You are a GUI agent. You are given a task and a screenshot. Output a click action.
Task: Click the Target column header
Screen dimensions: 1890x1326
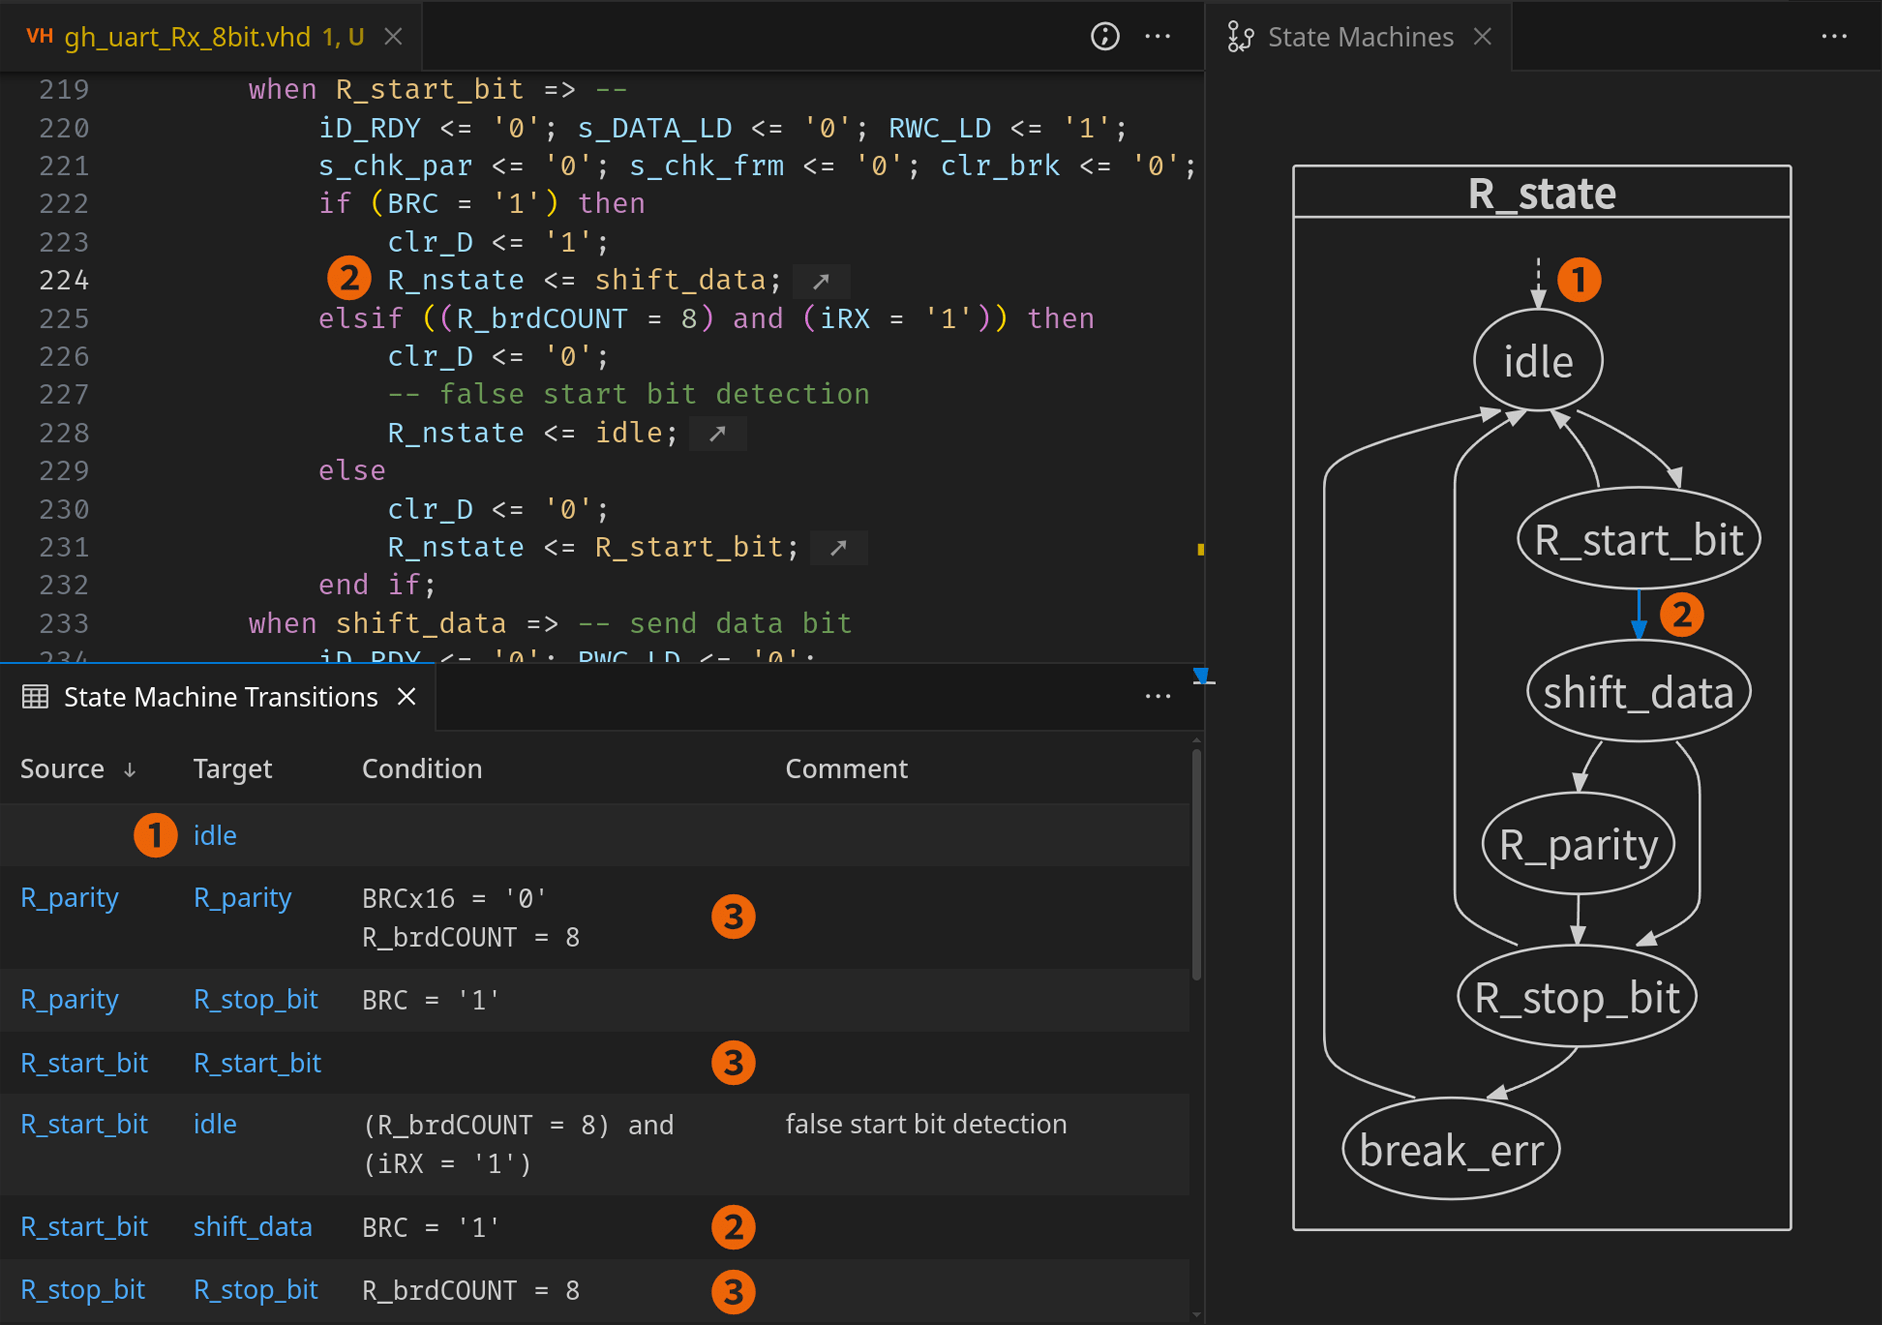(x=232, y=769)
